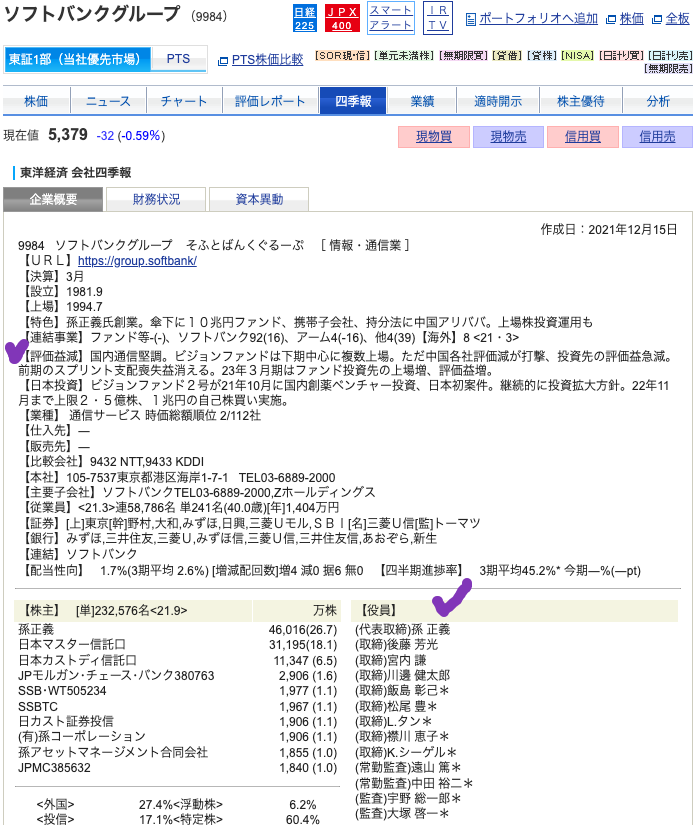
Task: Open the IR TV button
Action: click(437, 18)
